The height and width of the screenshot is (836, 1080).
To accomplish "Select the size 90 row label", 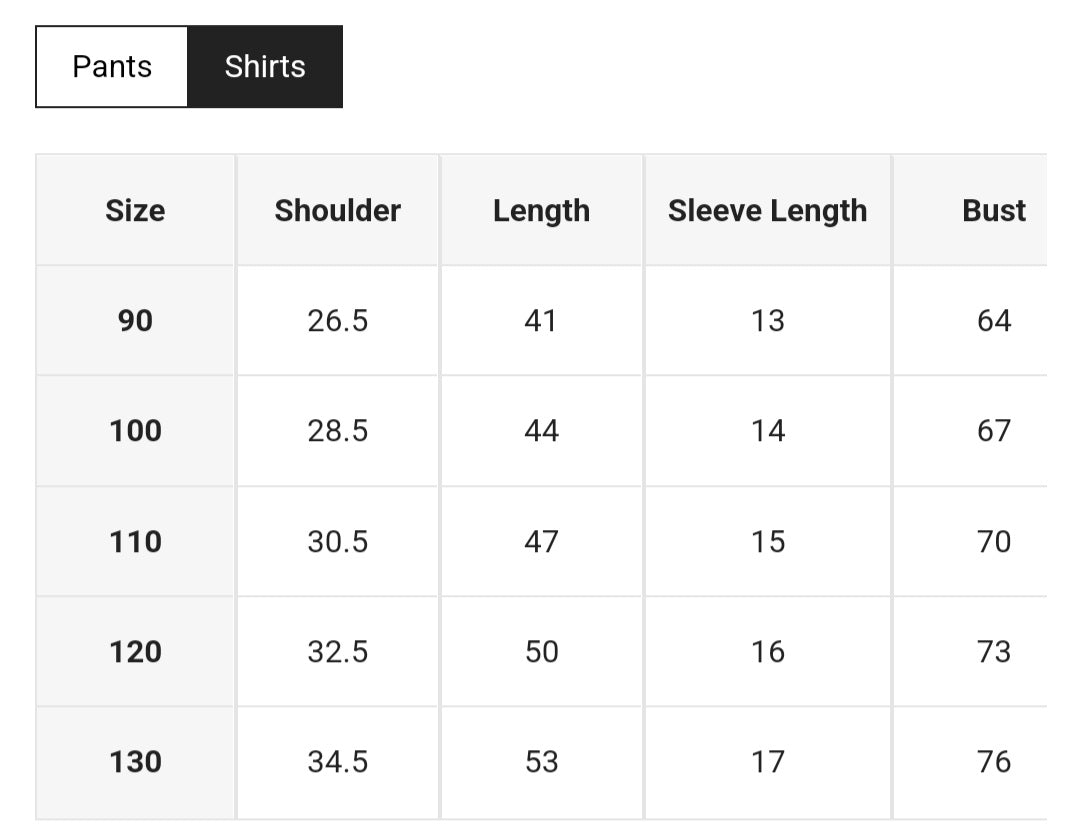I will (x=135, y=321).
